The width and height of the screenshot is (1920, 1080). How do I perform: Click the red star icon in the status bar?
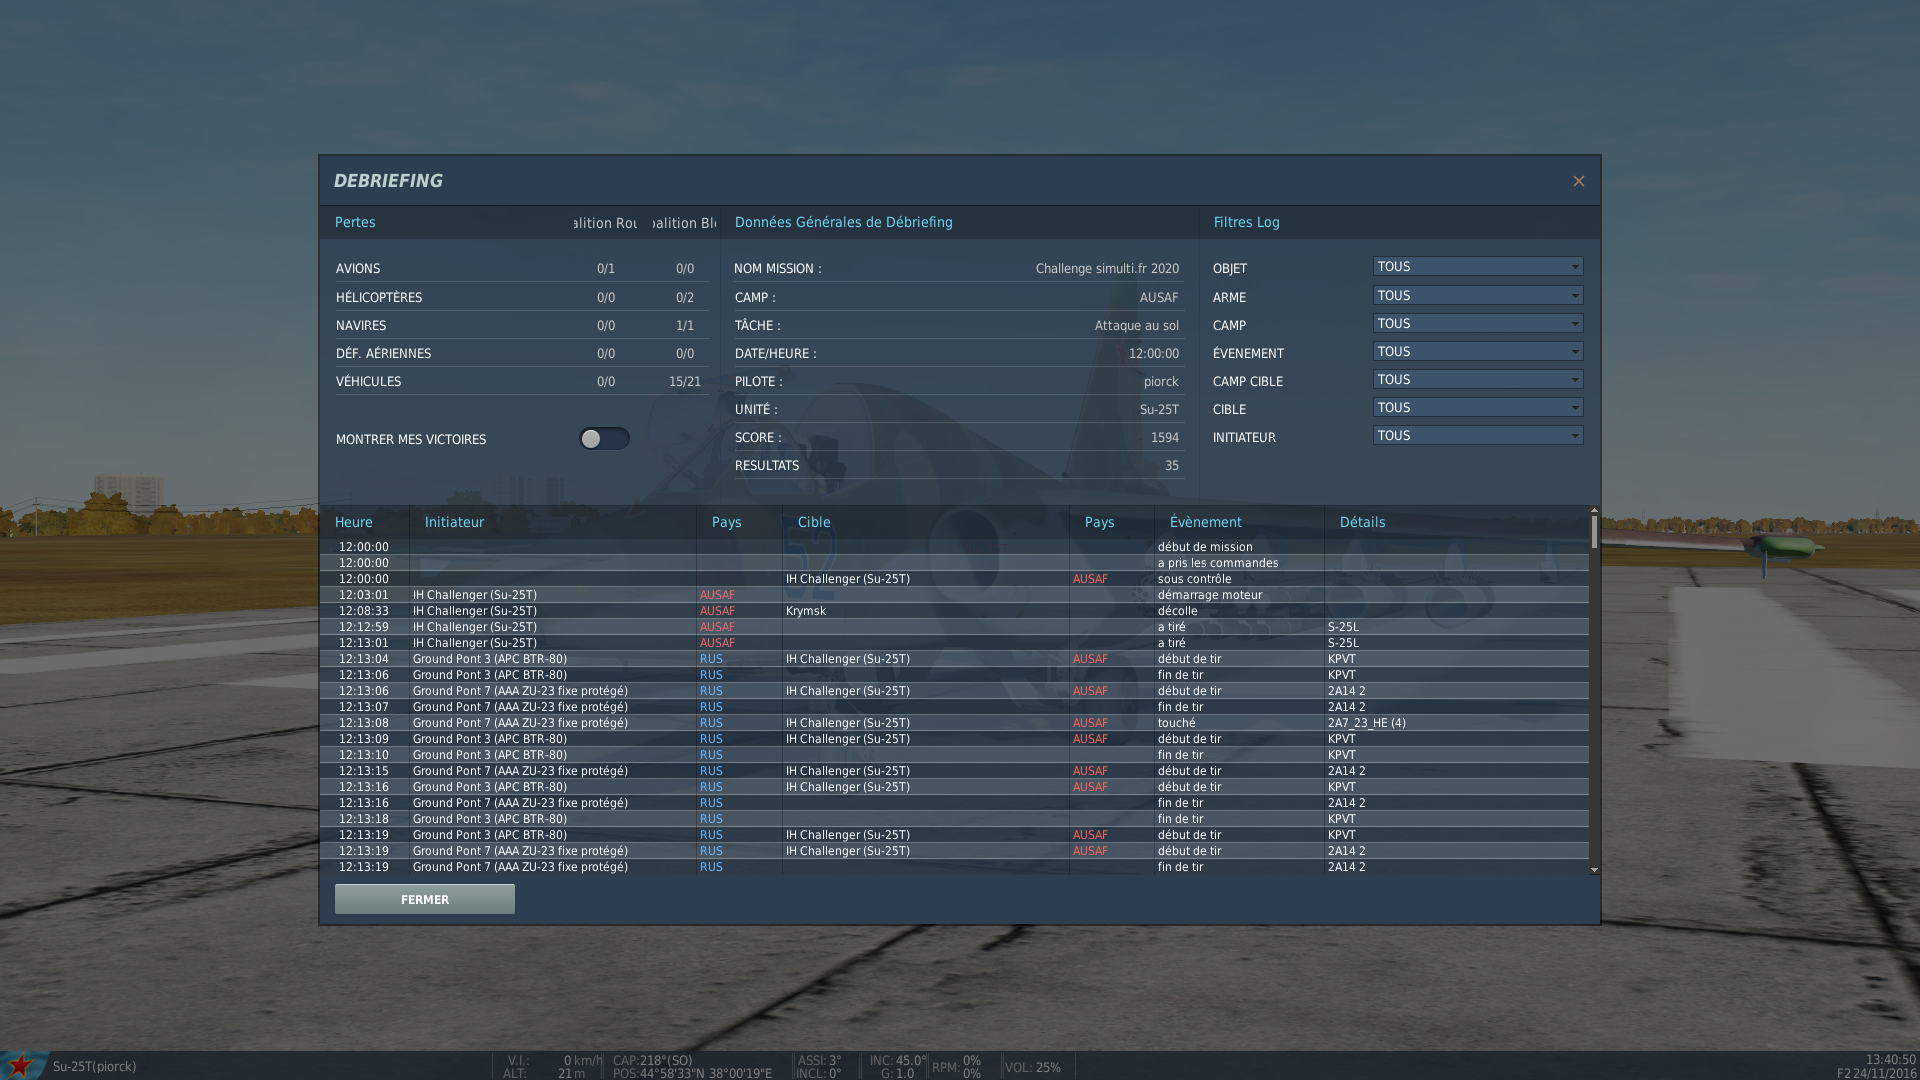(x=20, y=1065)
